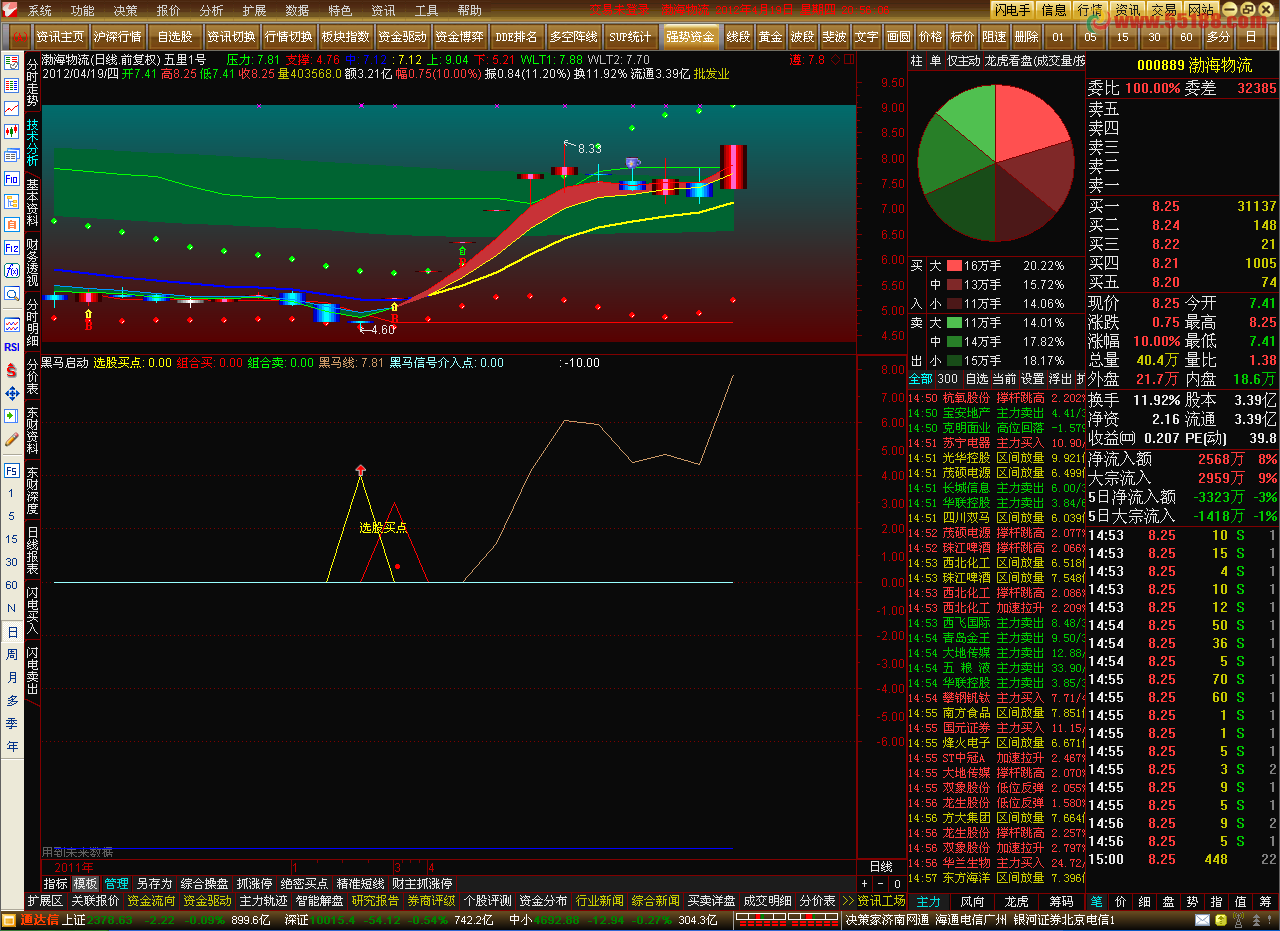Click the DDE排名 toolbar button
This screenshot has height=931, width=1280.
[517, 37]
